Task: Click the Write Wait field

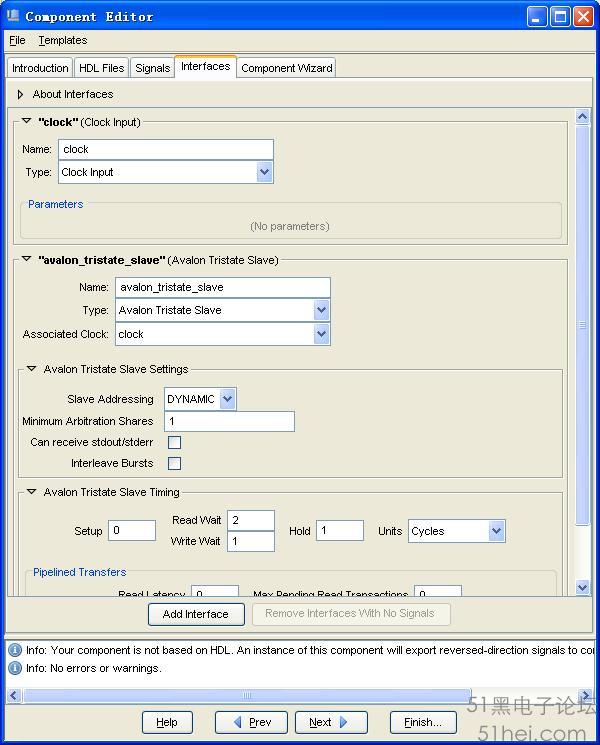Action: coord(251,541)
